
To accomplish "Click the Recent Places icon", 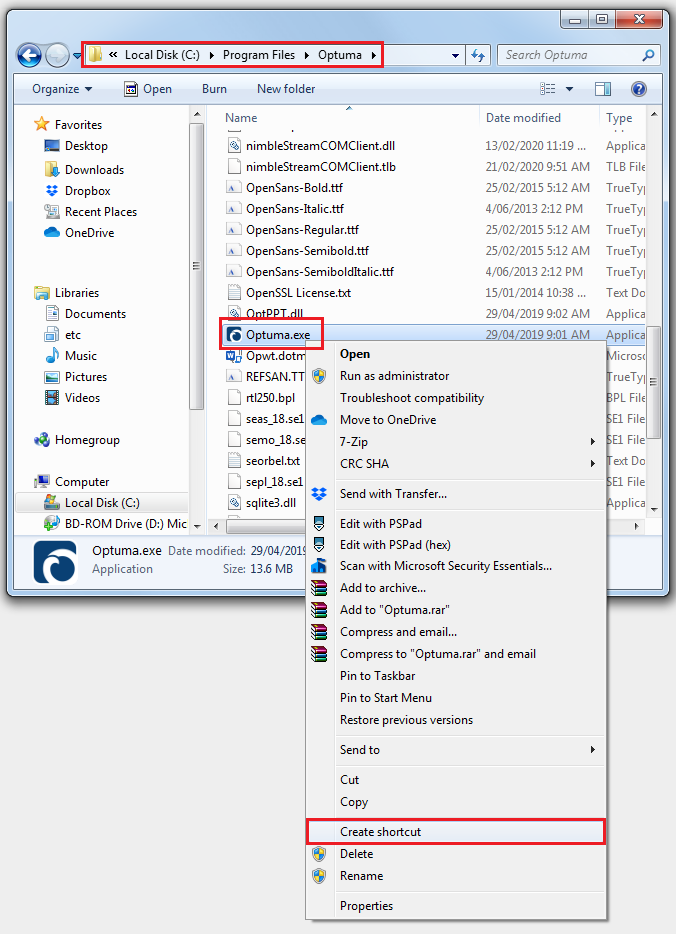I will pos(52,211).
